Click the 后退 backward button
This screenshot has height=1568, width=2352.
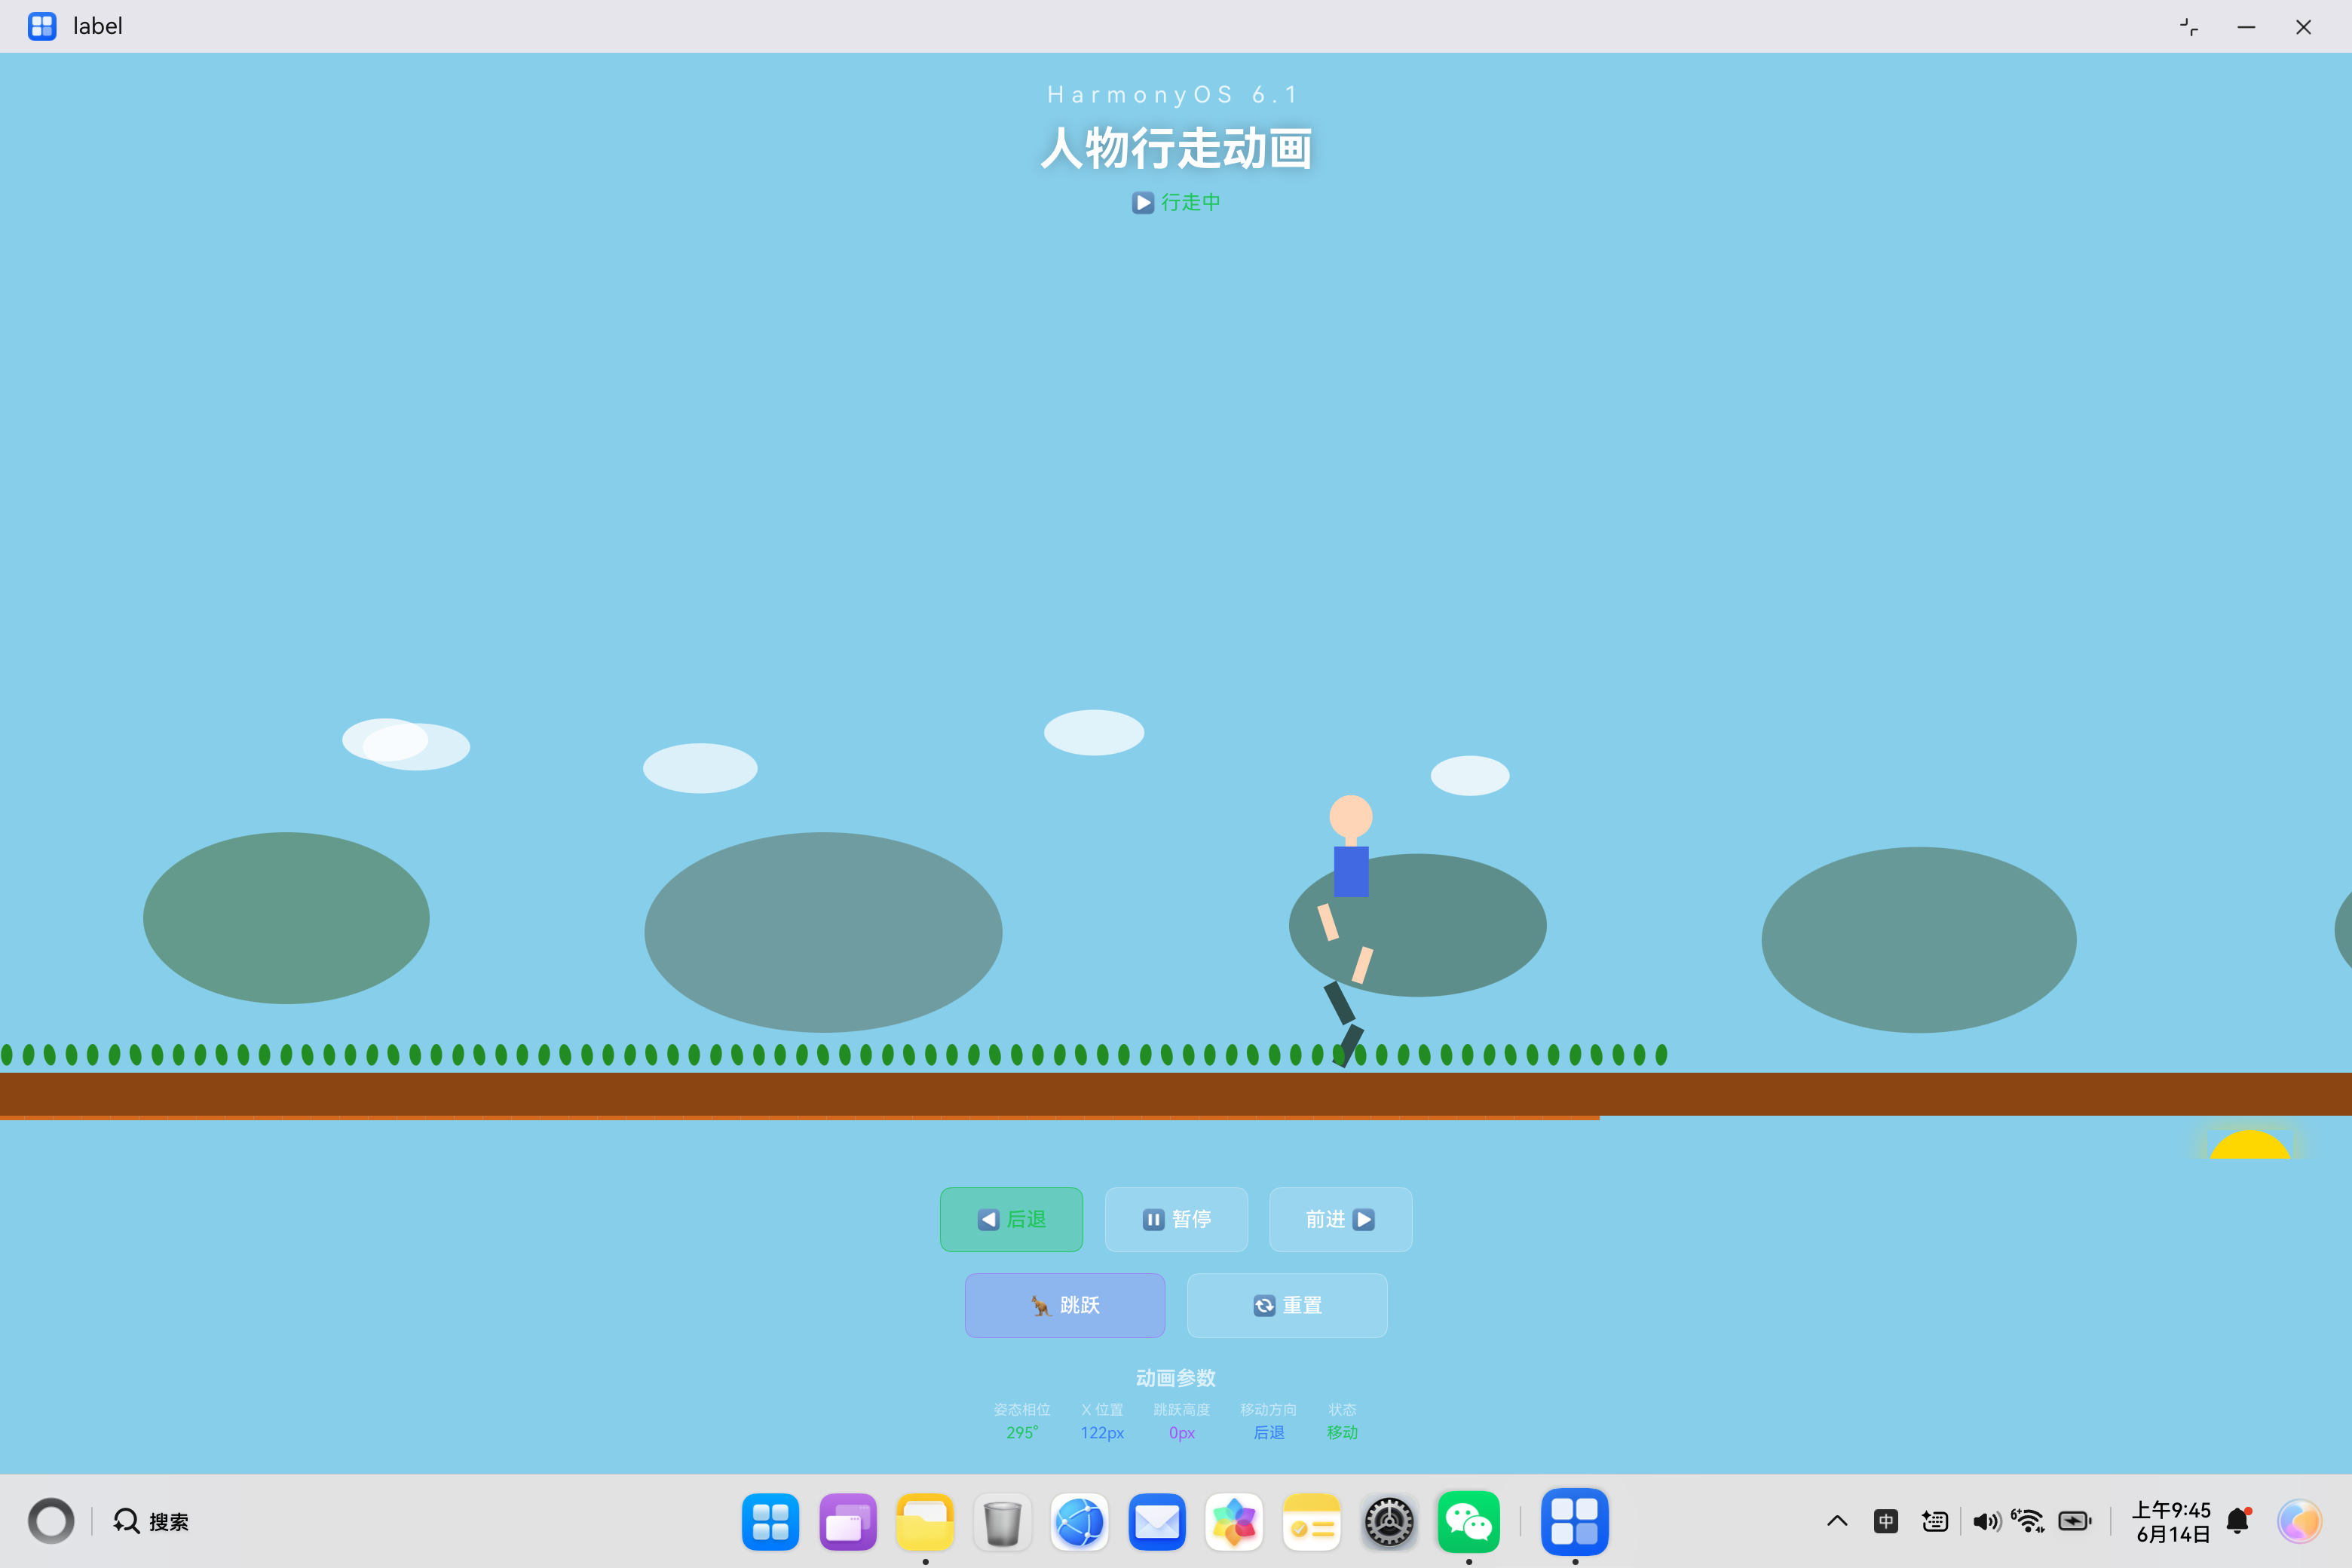pos(1011,1219)
